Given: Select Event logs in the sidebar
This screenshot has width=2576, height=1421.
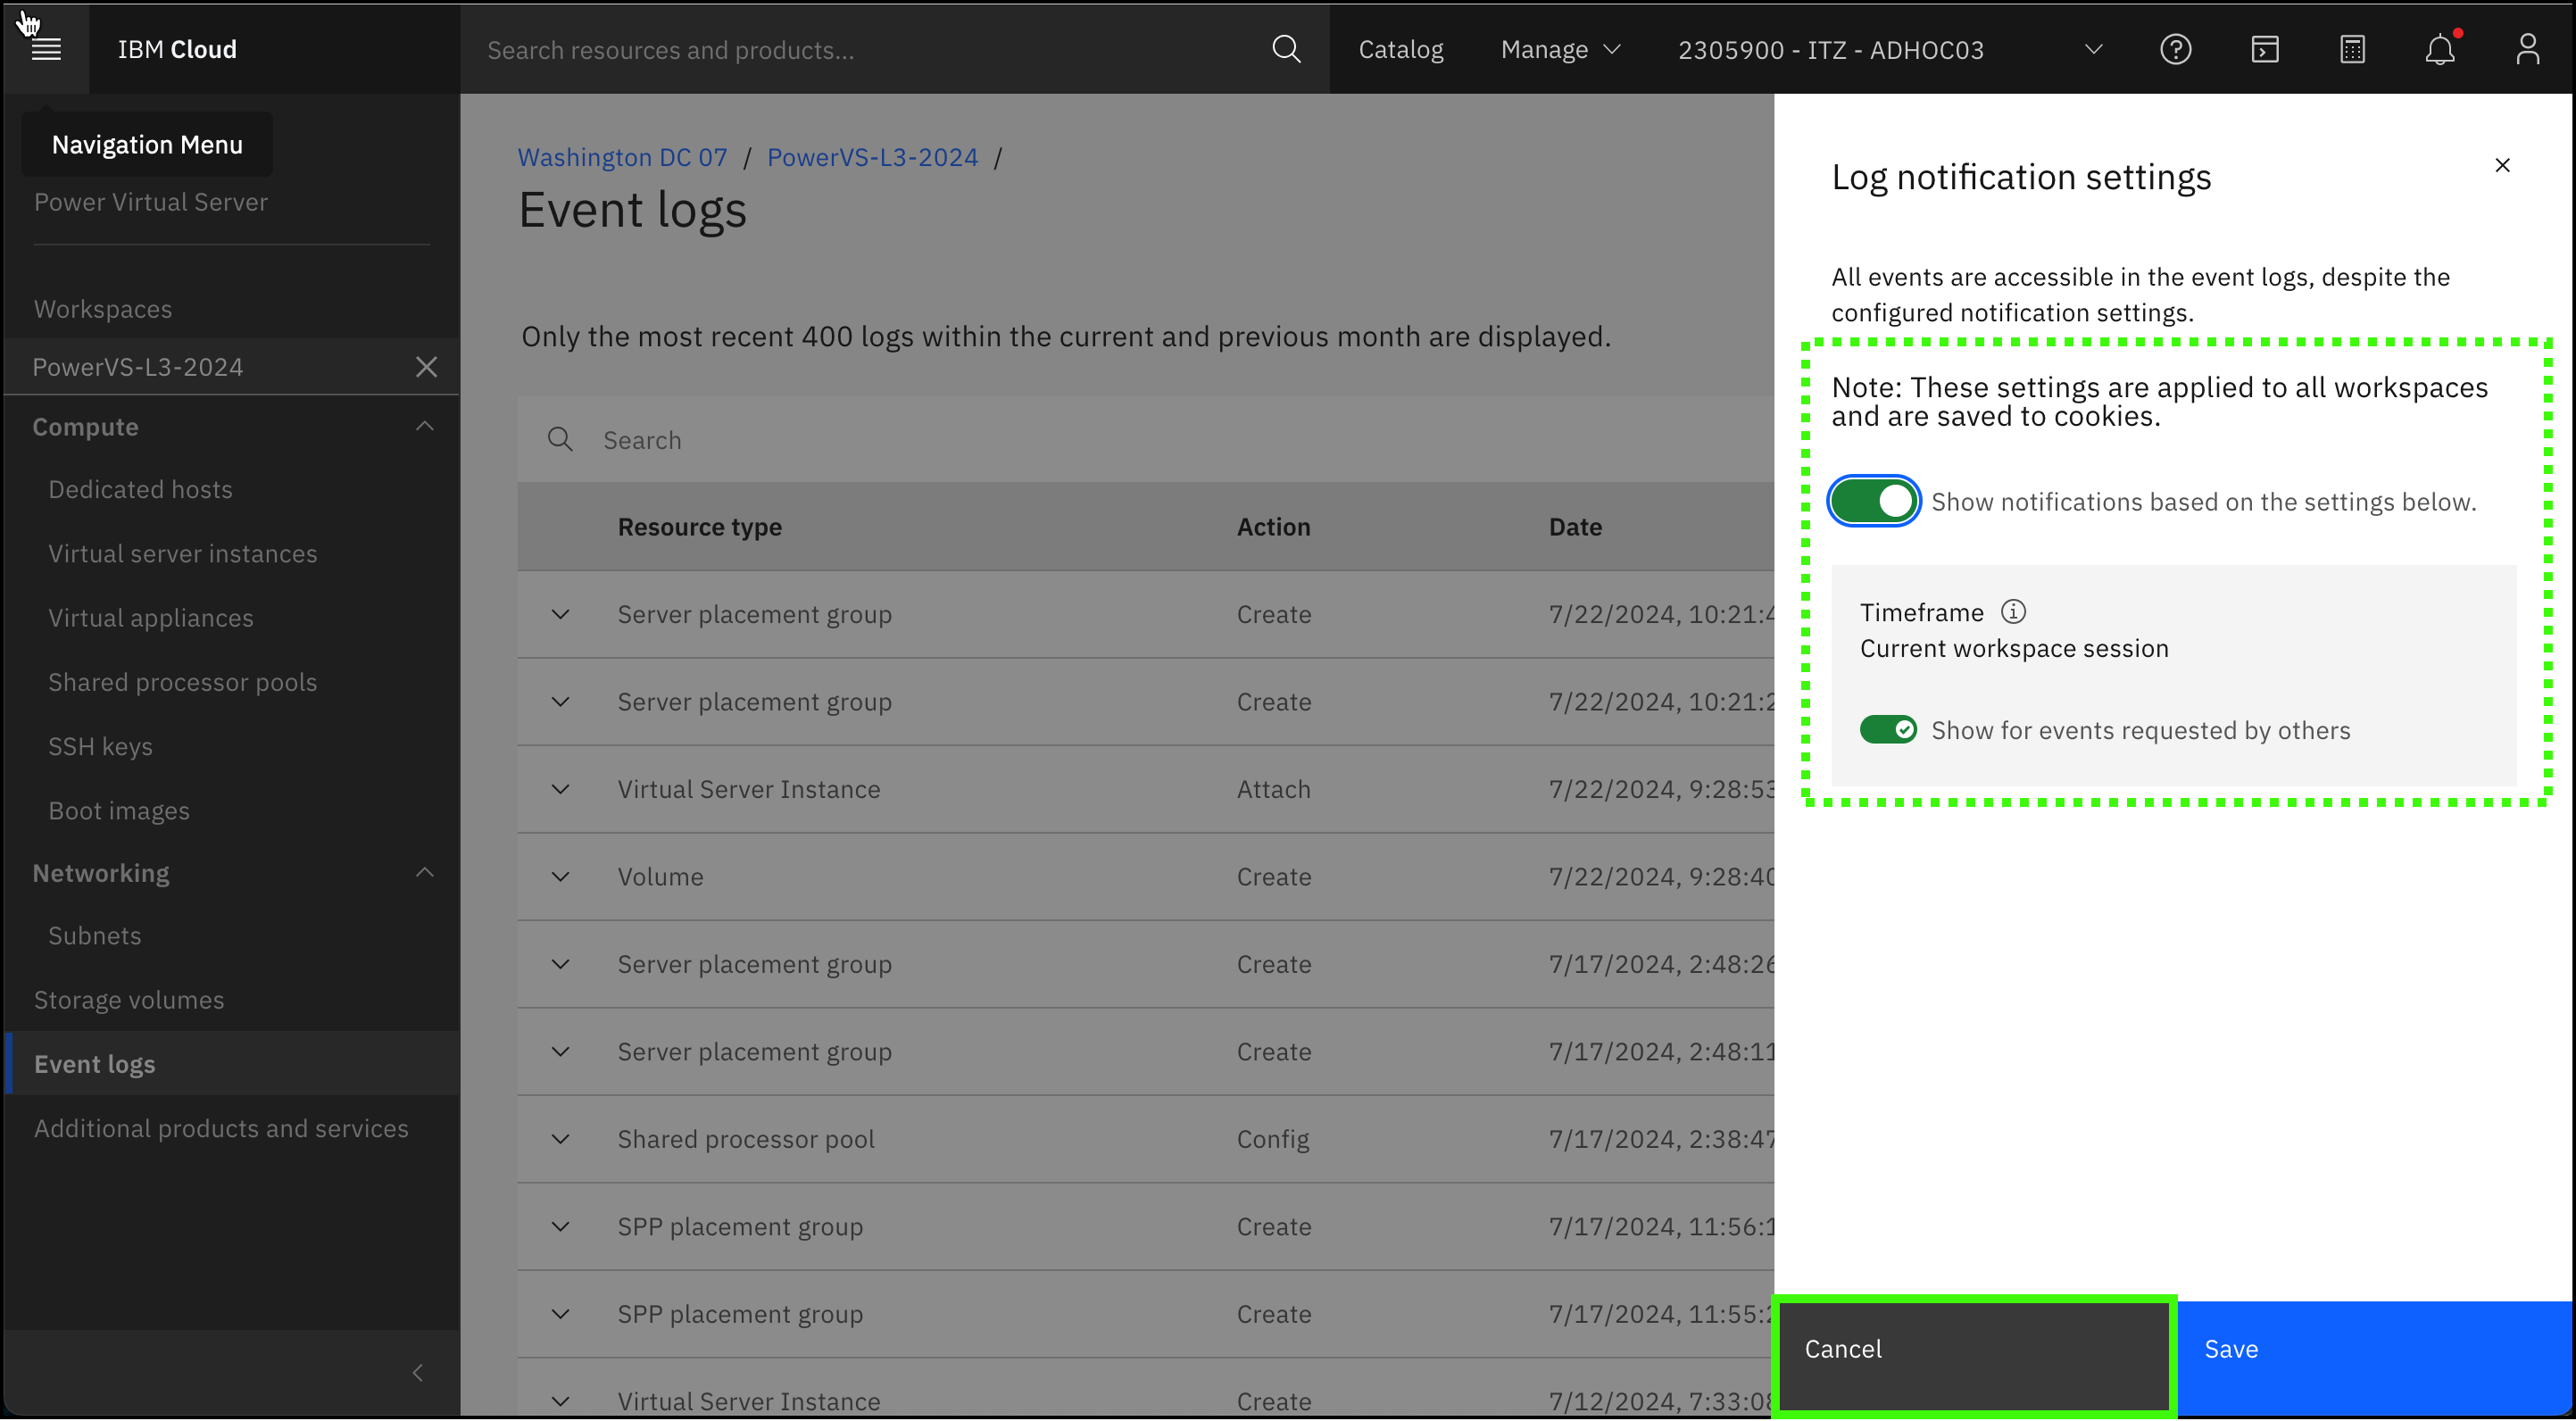Looking at the screenshot, I should click(95, 1063).
